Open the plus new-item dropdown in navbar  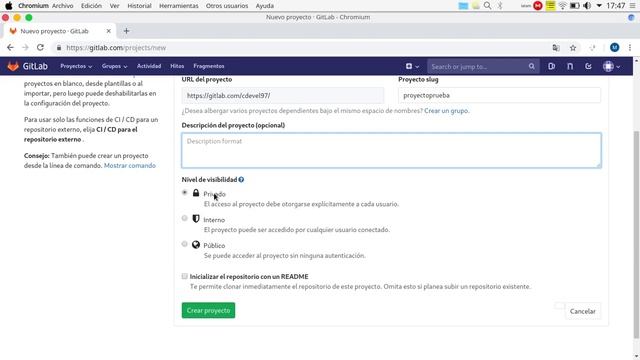point(412,66)
